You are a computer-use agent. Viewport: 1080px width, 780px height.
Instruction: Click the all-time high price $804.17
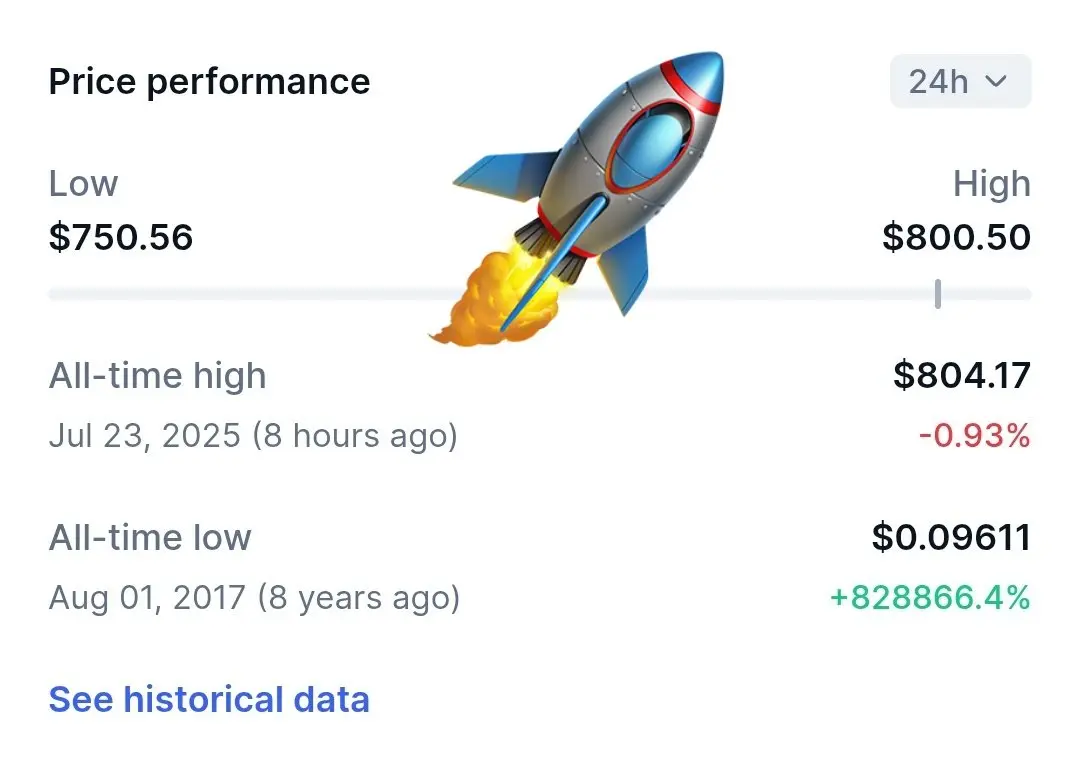pyautogui.click(x=962, y=376)
